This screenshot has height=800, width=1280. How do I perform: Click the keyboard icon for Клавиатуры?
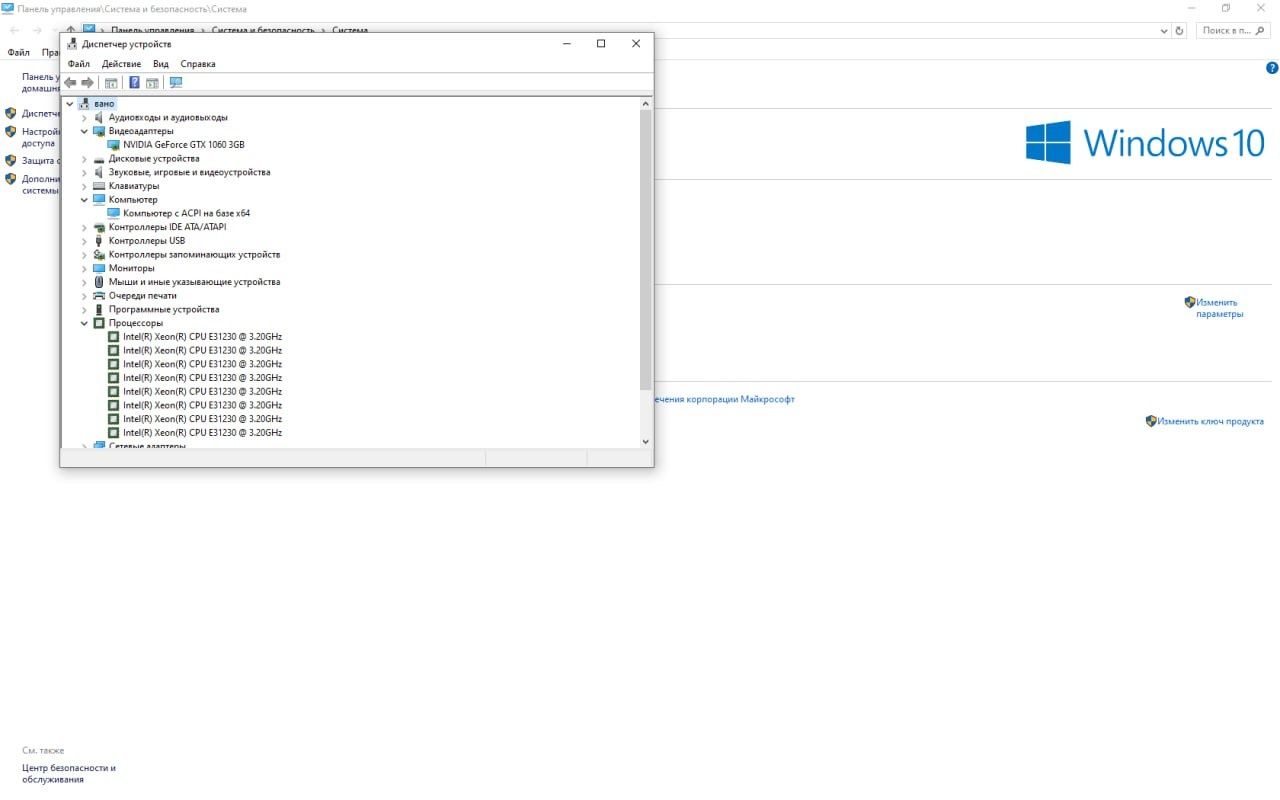click(99, 186)
